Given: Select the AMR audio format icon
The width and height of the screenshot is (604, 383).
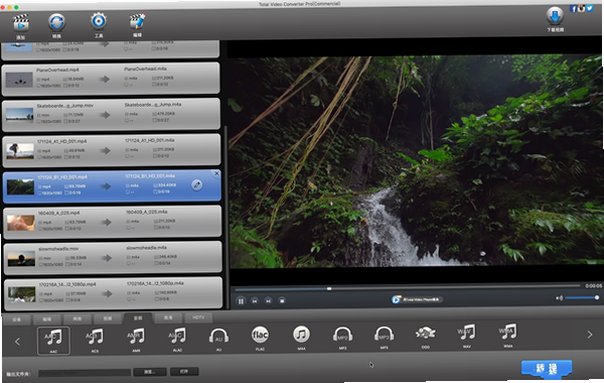Looking at the screenshot, I should pos(136,336).
